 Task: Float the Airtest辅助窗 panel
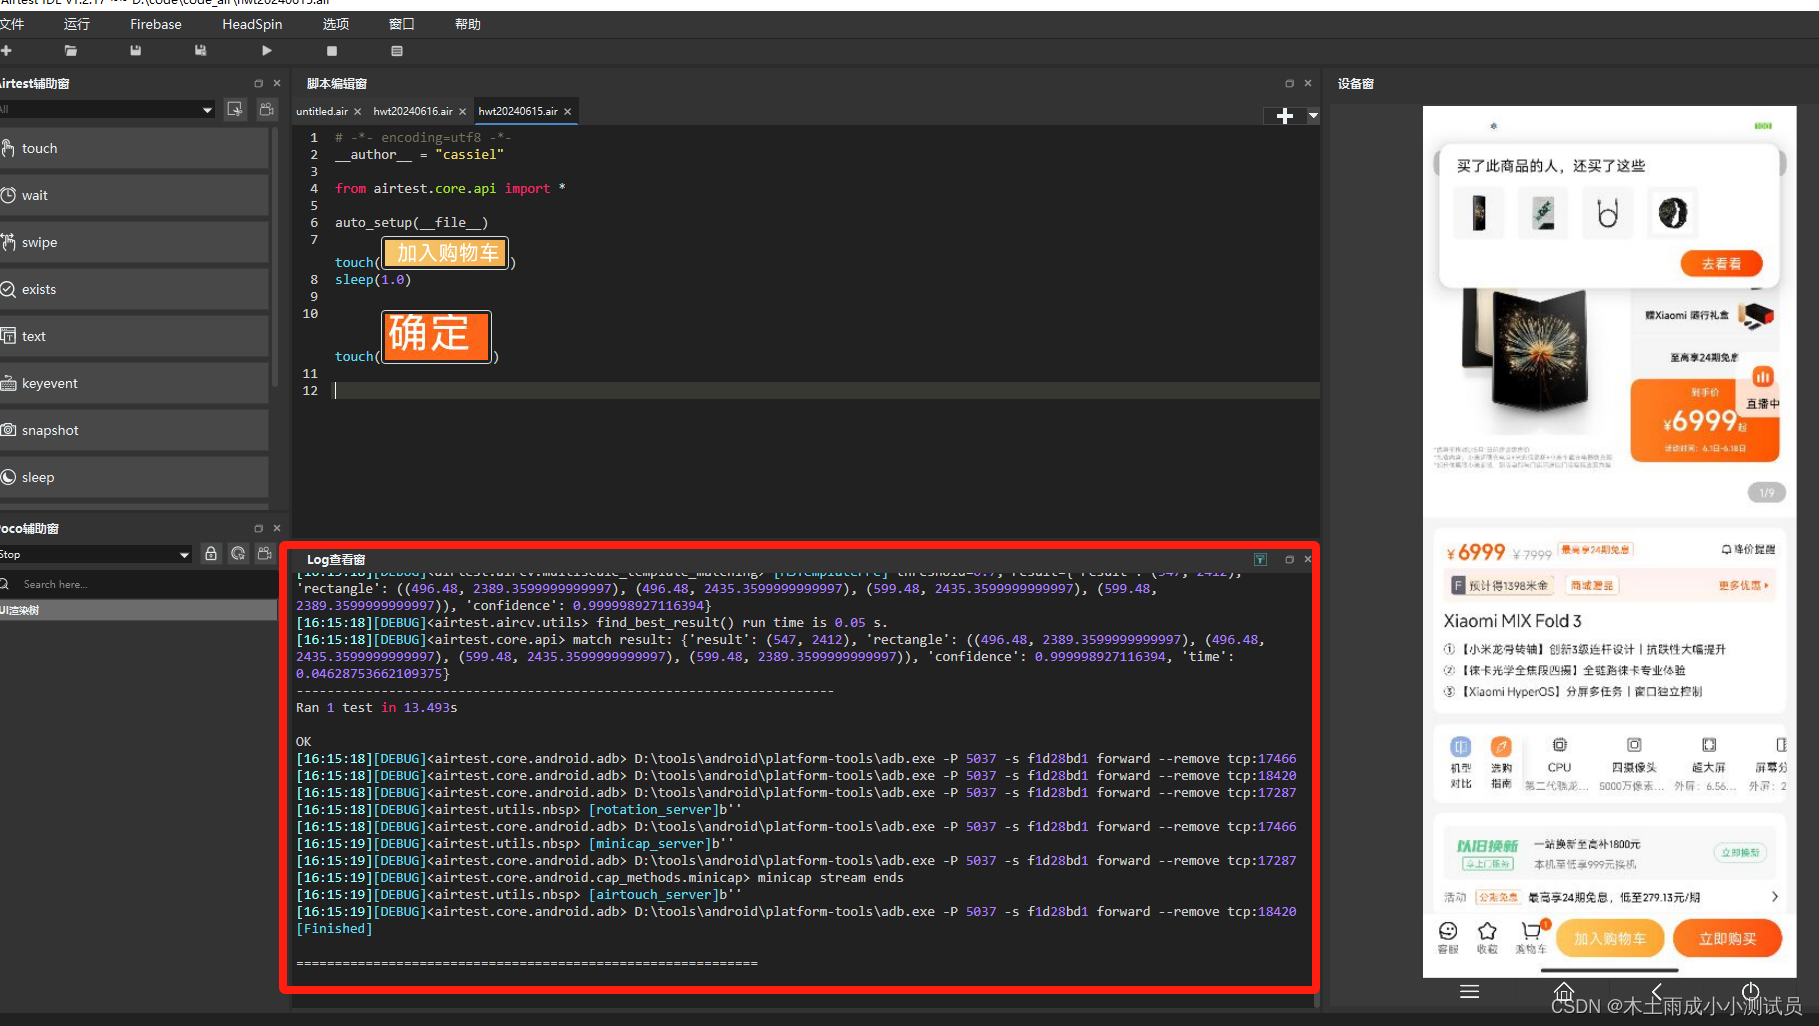tap(258, 83)
